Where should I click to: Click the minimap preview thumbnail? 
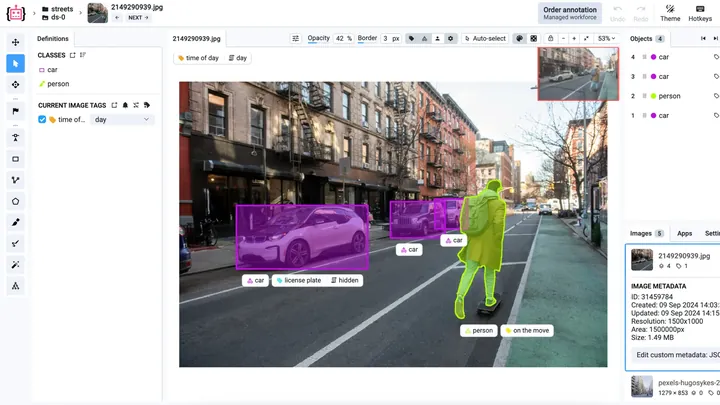578,73
